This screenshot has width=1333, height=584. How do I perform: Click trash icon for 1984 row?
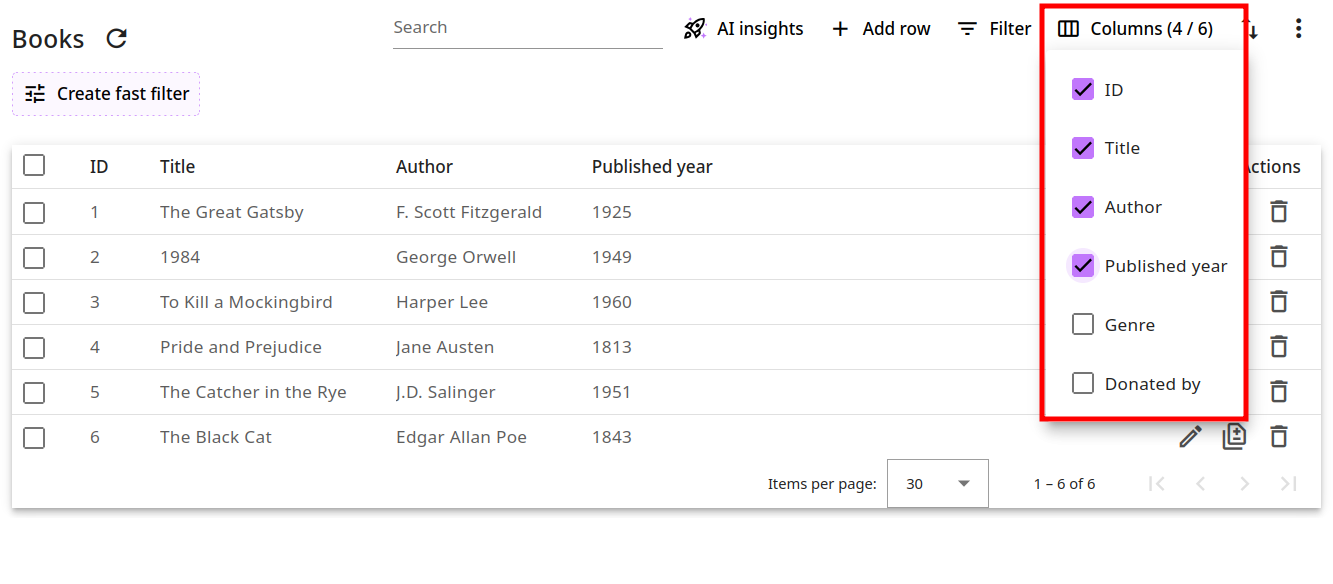1278,257
